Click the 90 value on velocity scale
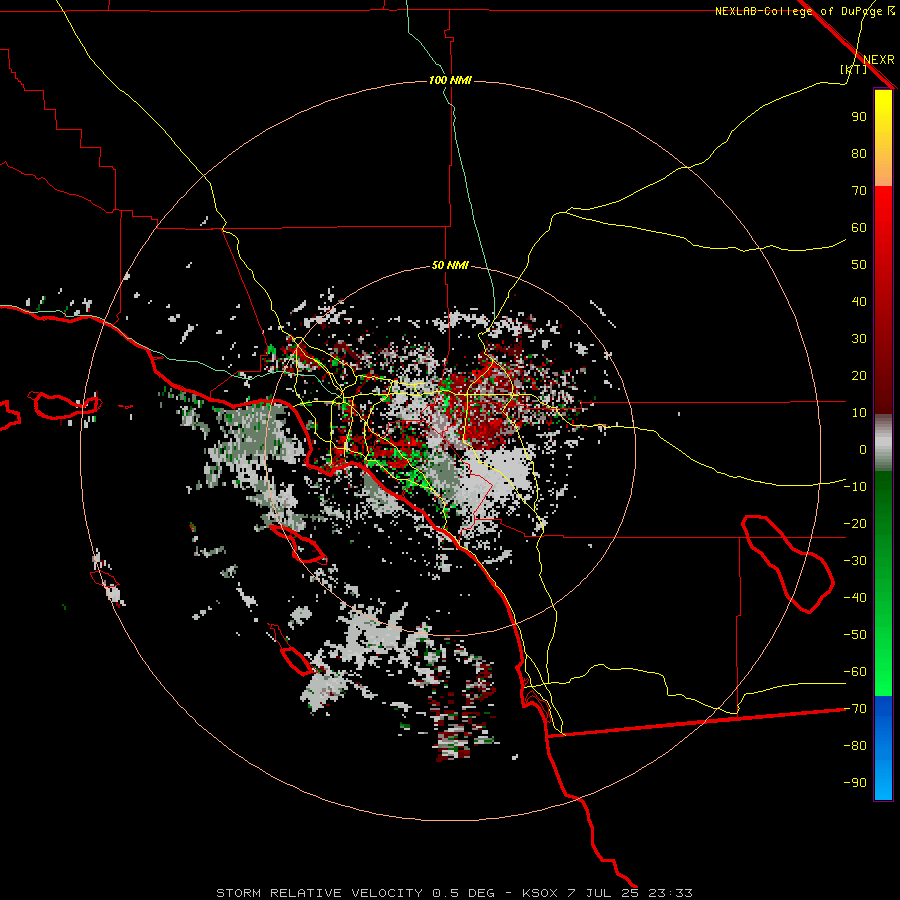 pos(859,117)
